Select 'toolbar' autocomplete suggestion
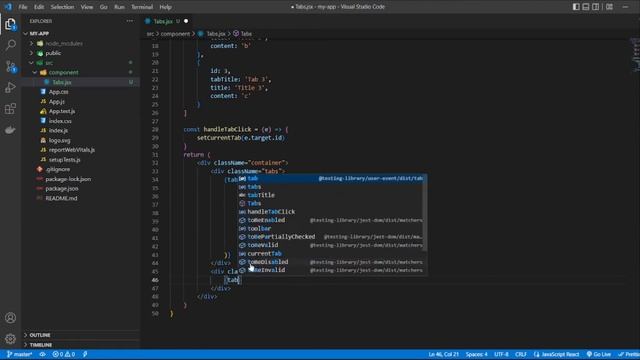Screen dimensions: 640x360 pyautogui.click(x=332, y=229)
